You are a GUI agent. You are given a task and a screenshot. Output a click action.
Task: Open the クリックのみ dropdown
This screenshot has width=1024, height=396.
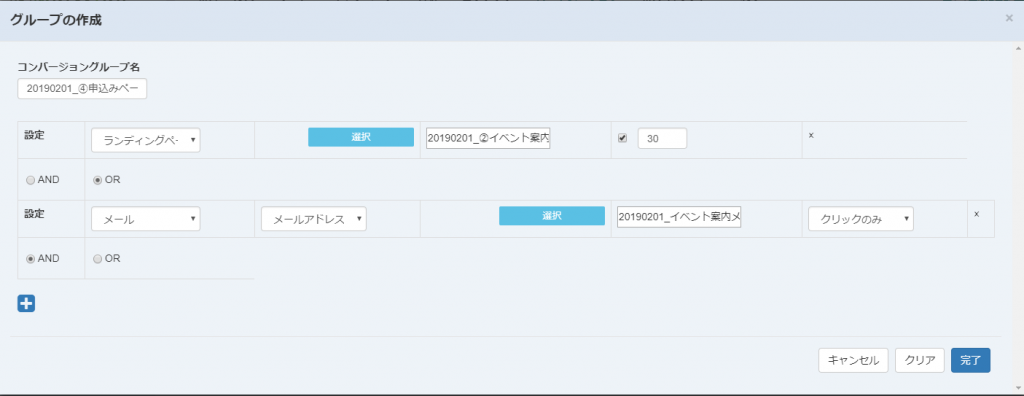click(861, 219)
